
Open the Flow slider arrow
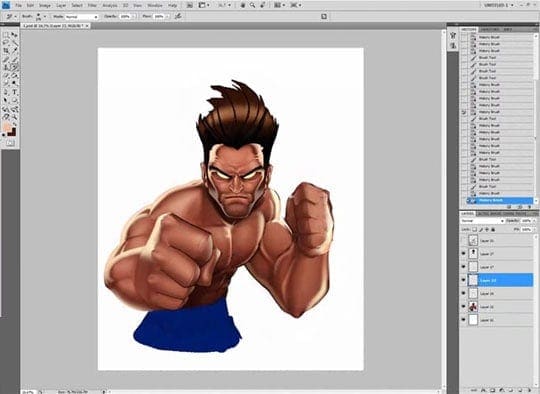[167, 16]
